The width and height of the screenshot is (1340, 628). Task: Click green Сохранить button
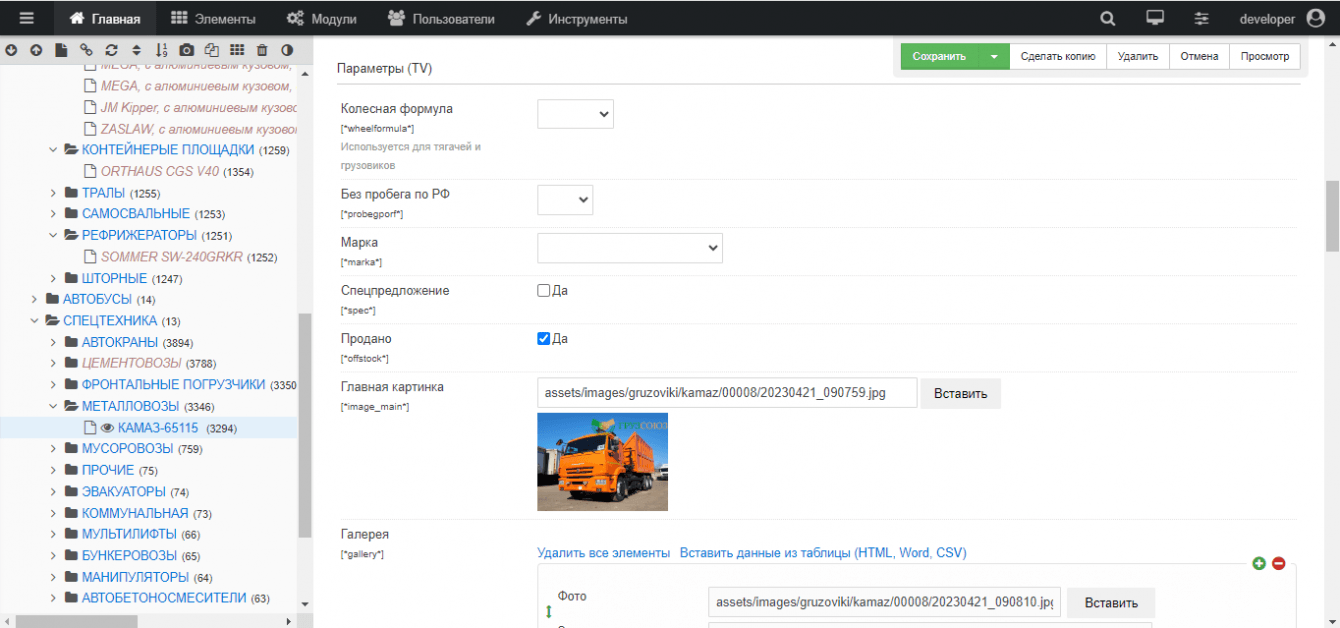click(x=940, y=57)
